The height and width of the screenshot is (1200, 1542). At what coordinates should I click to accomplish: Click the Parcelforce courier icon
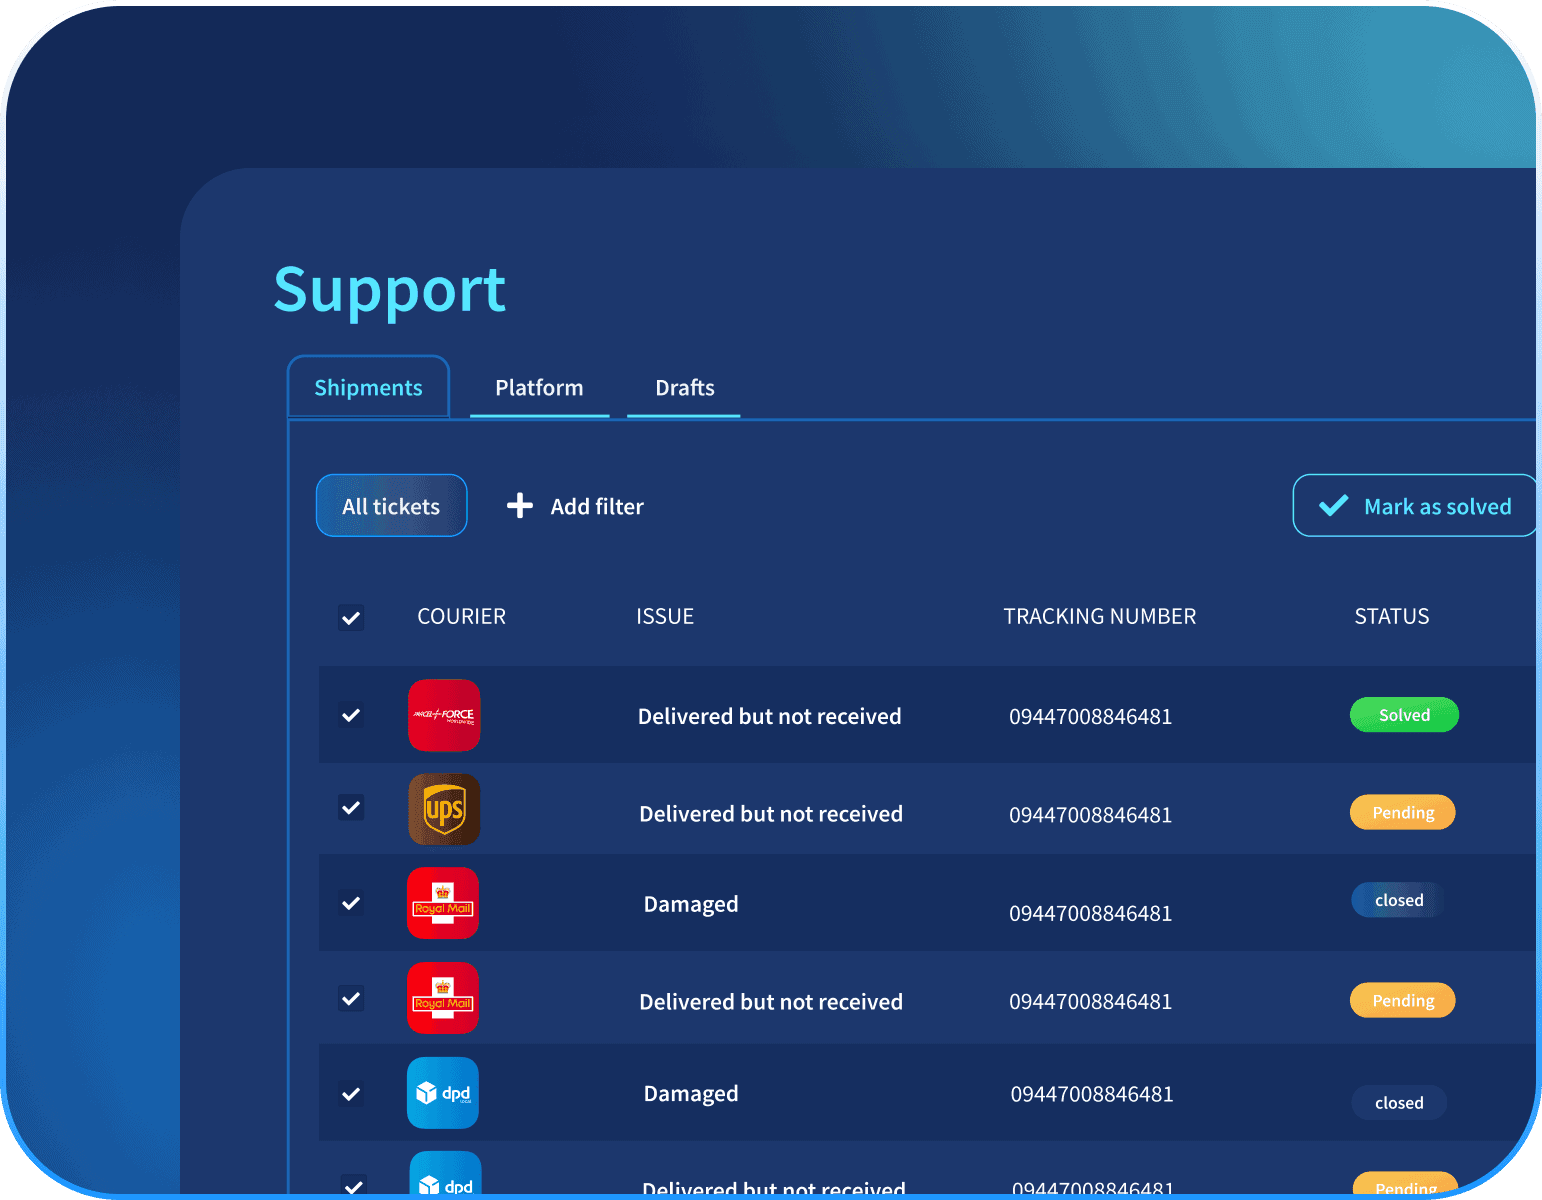pos(444,715)
